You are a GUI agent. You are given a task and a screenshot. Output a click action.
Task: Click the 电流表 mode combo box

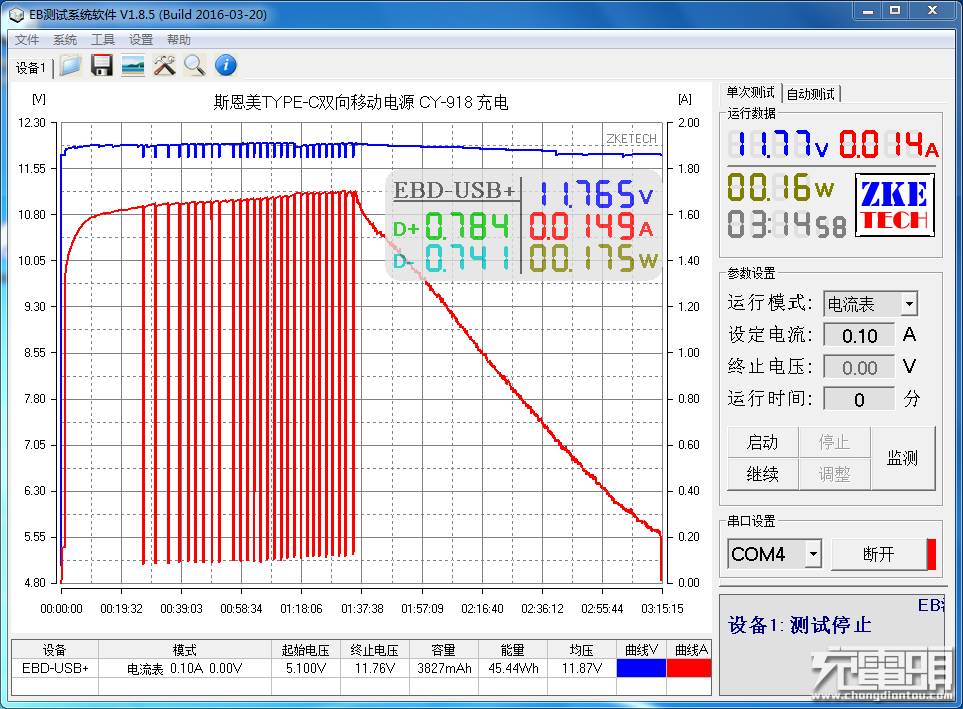(x=870, y=304)
